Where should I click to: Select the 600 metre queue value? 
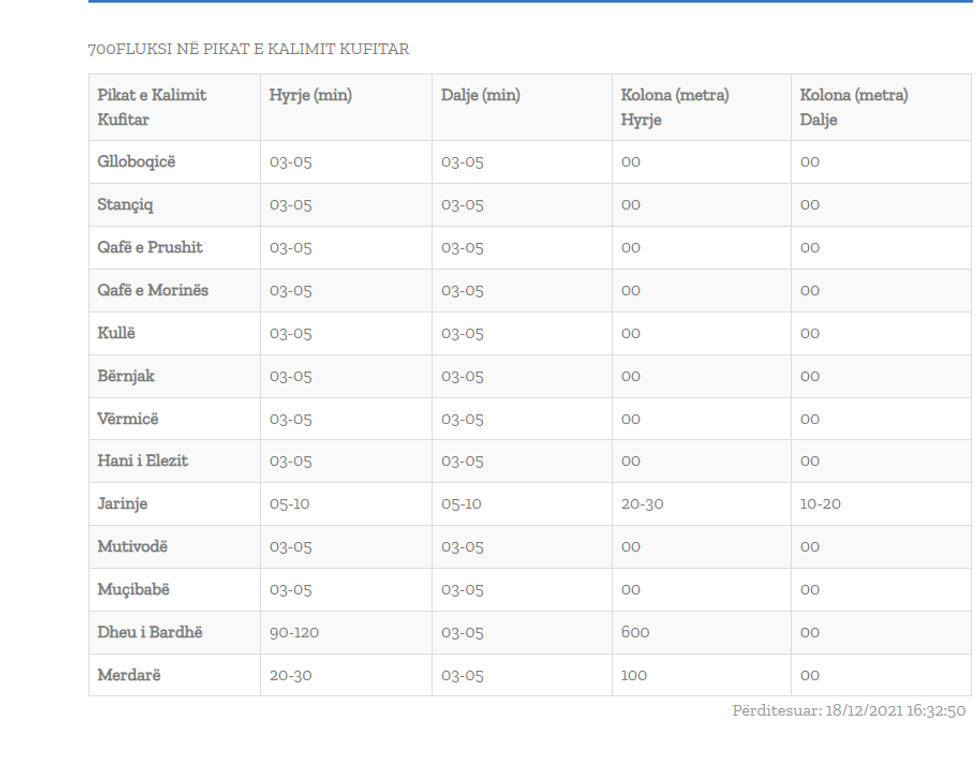coord(634,632)
